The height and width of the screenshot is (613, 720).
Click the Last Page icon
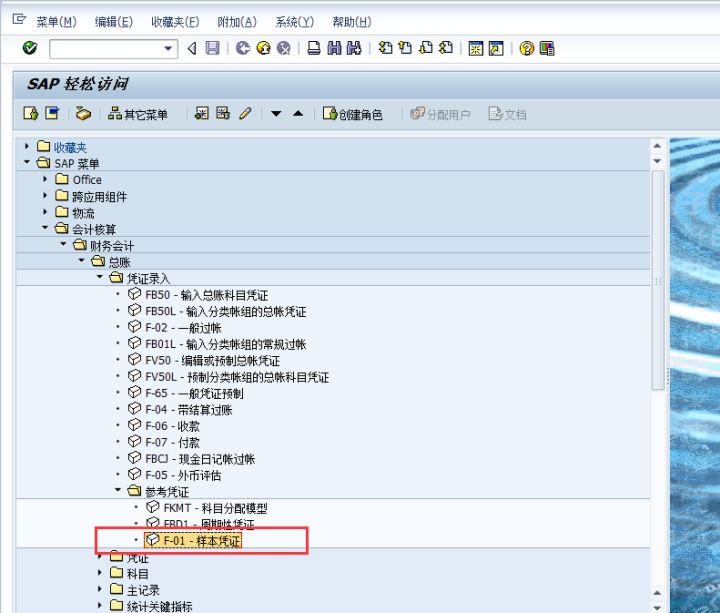pos(446,48)
